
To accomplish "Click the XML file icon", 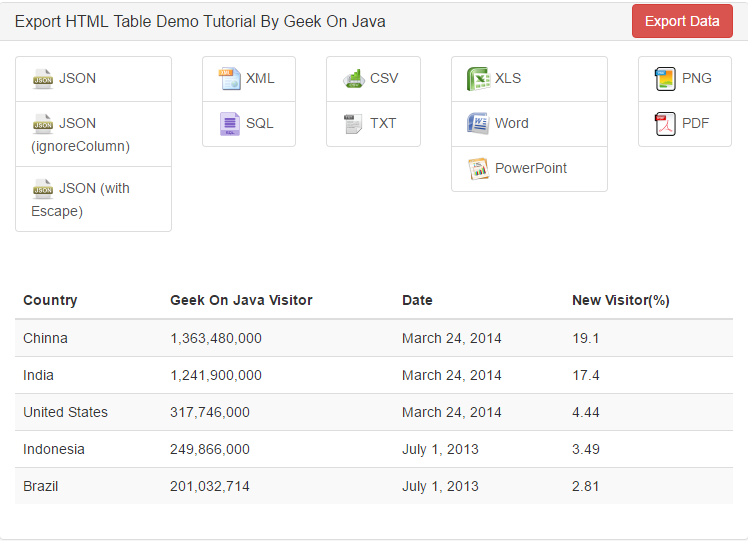I will point(230,79).
